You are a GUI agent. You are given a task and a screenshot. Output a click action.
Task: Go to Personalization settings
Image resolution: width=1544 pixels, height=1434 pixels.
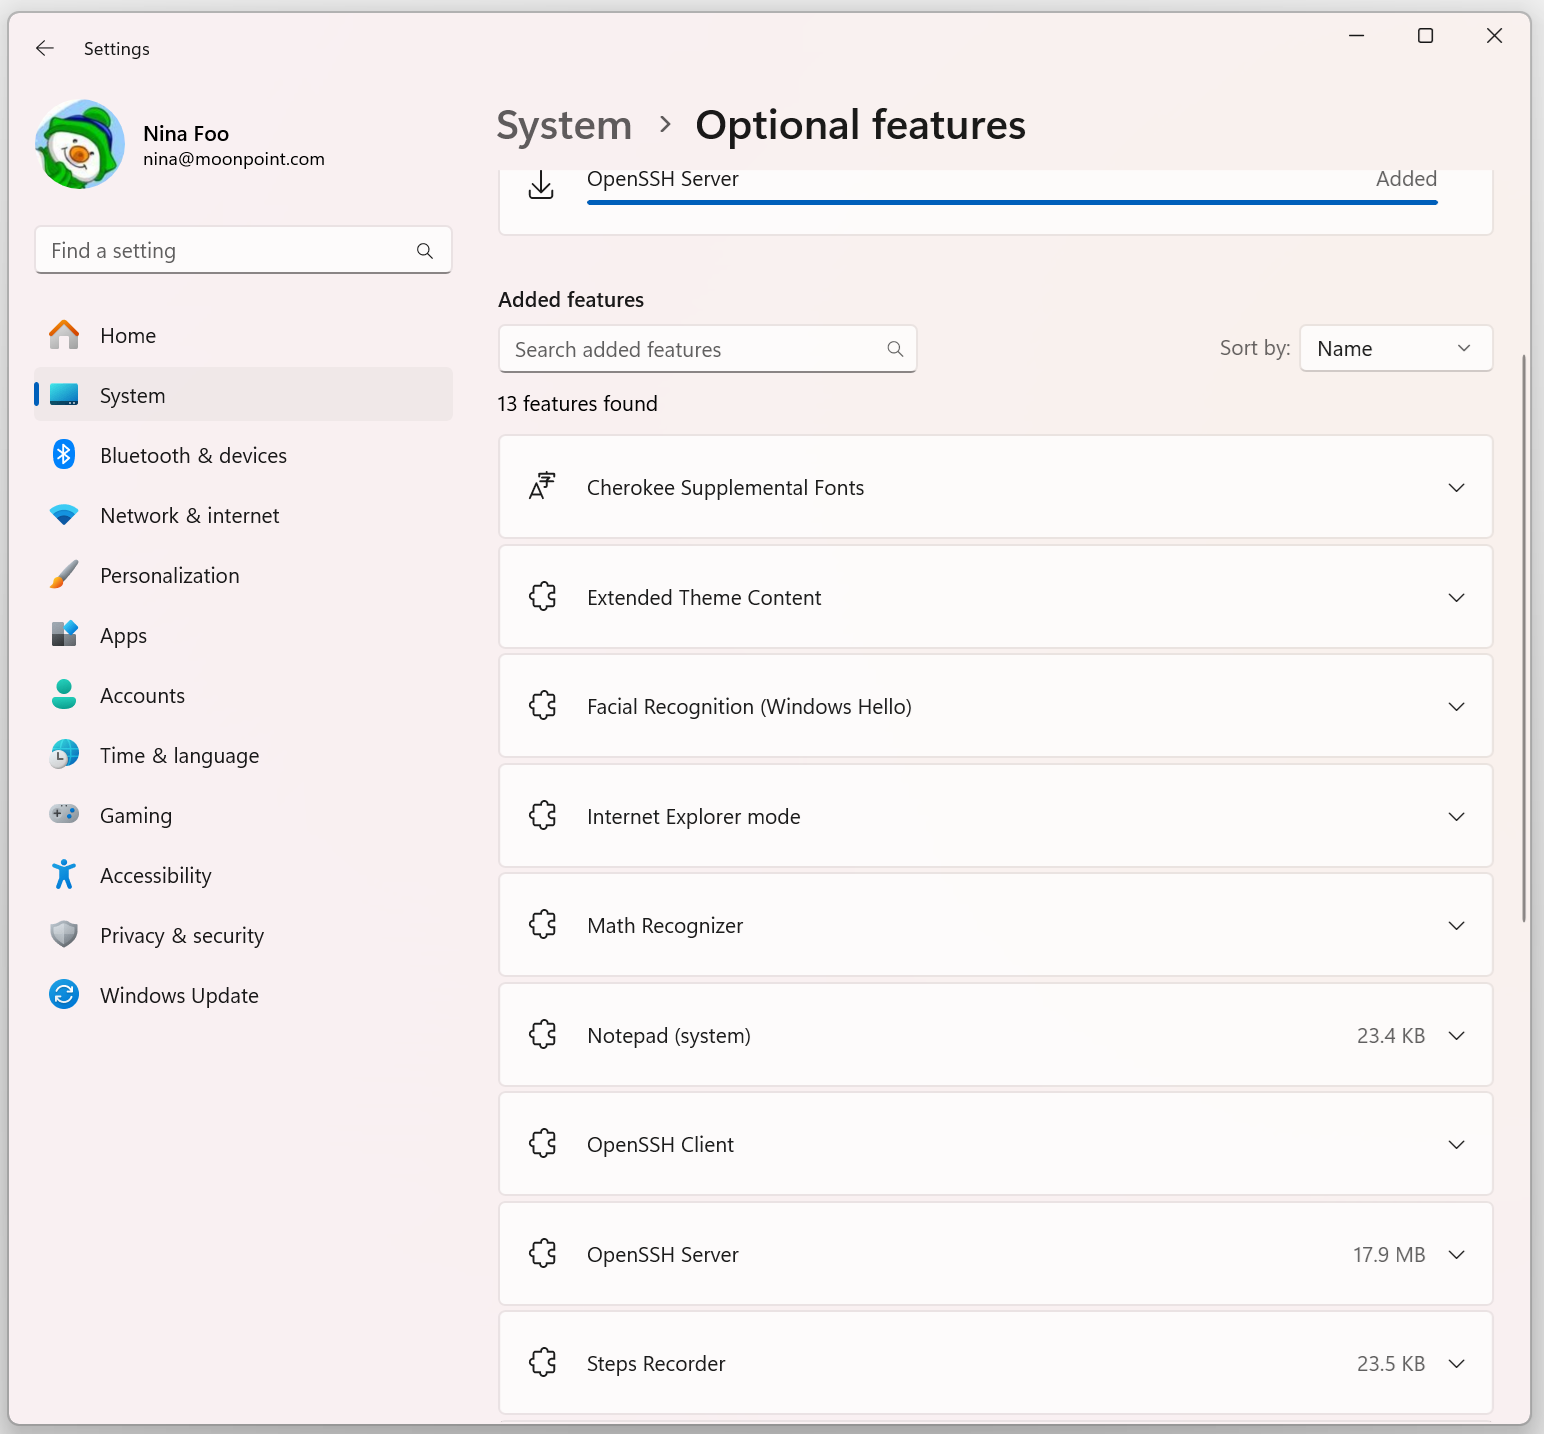[x=243, y=575]
